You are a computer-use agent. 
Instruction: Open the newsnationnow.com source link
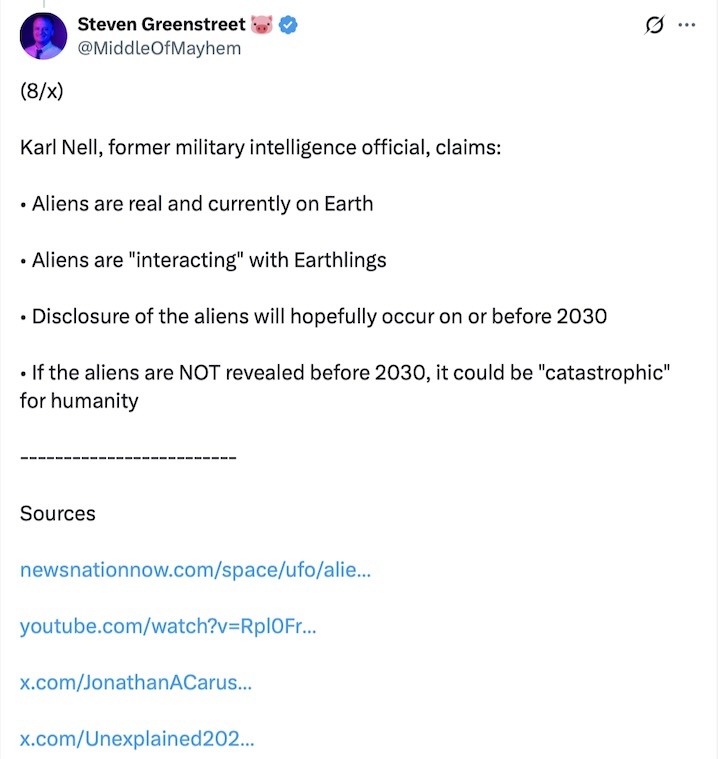[x=195, y=570]
